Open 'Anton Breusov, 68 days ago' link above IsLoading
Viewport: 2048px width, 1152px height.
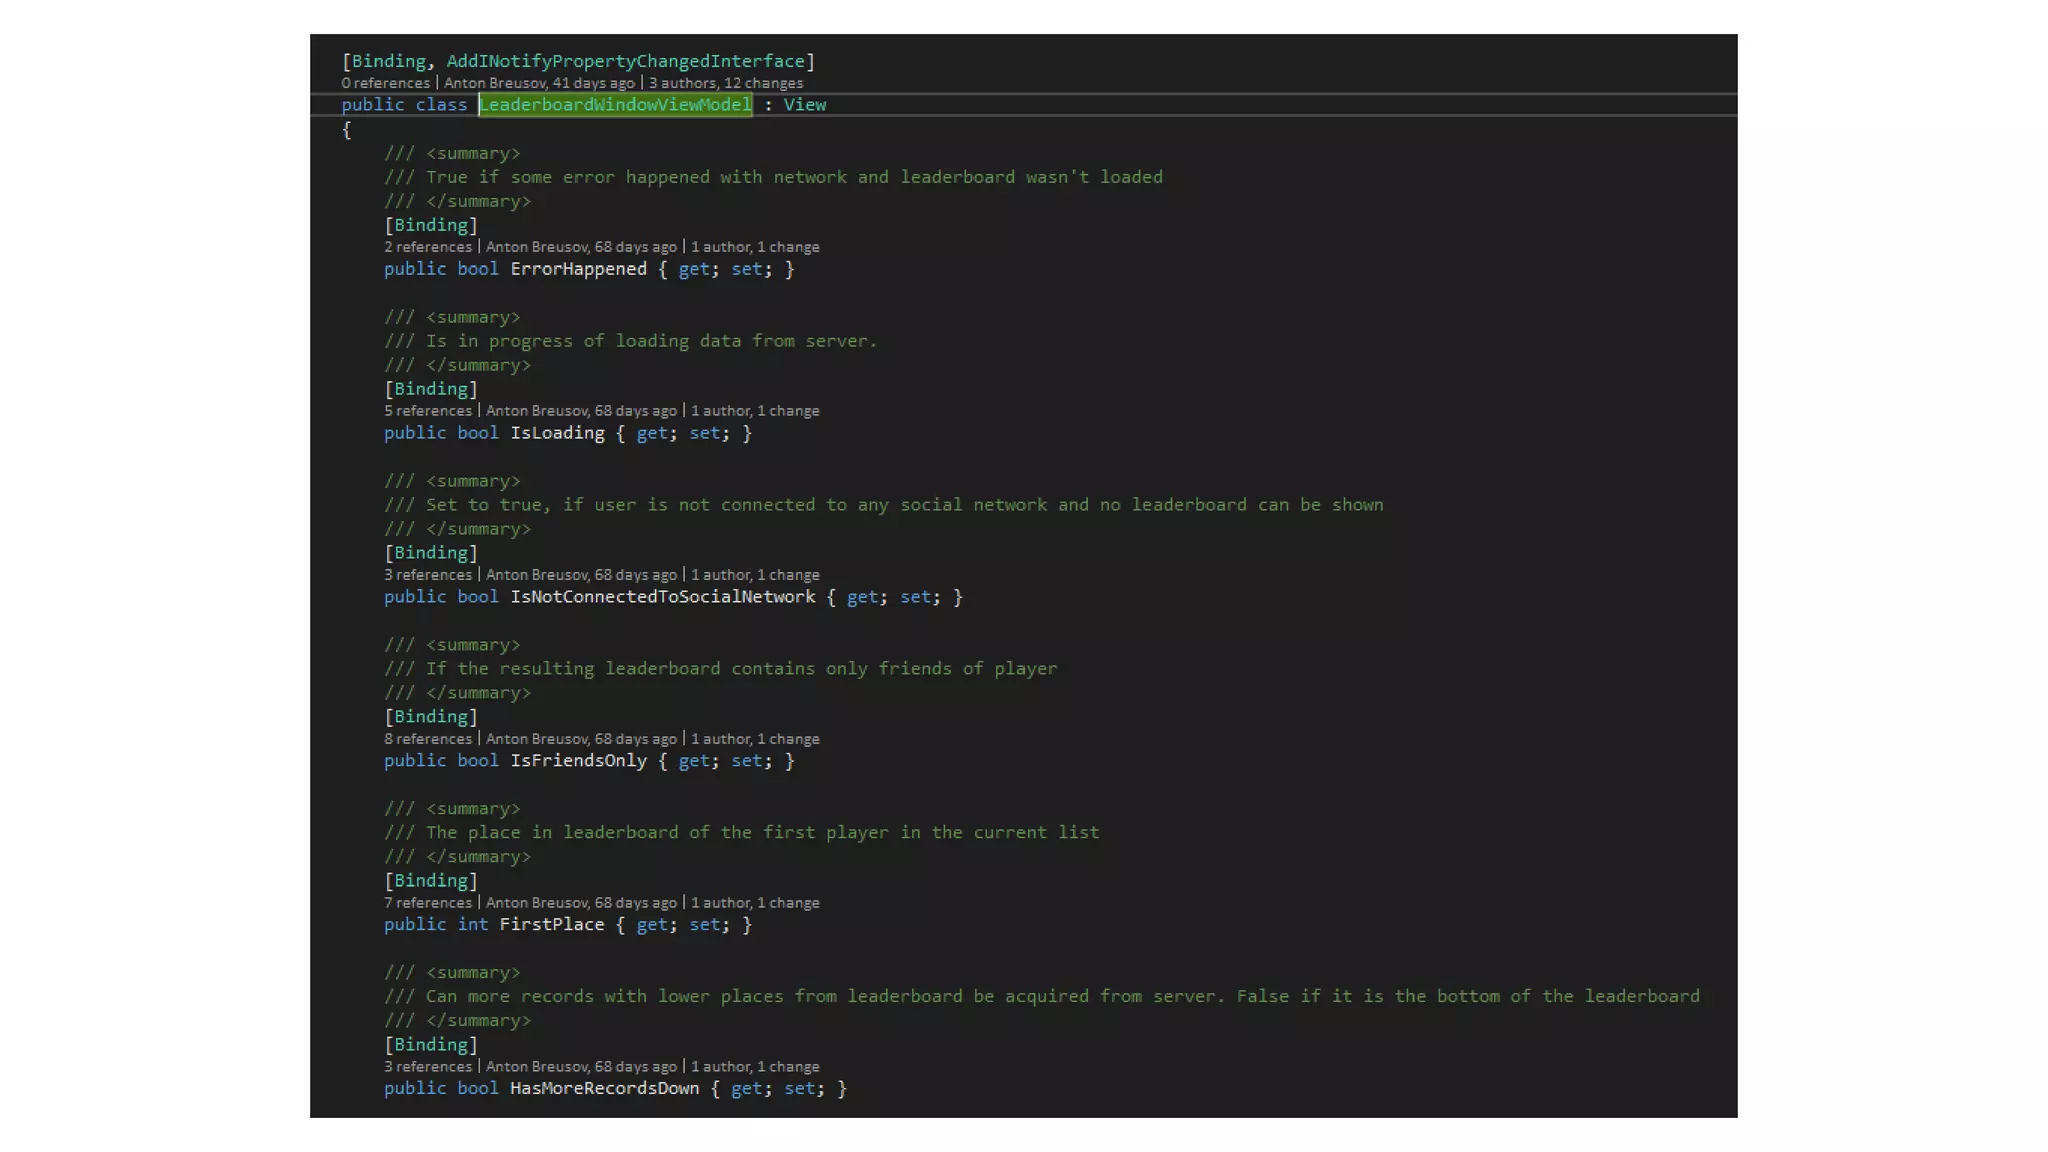click(581, 411)
